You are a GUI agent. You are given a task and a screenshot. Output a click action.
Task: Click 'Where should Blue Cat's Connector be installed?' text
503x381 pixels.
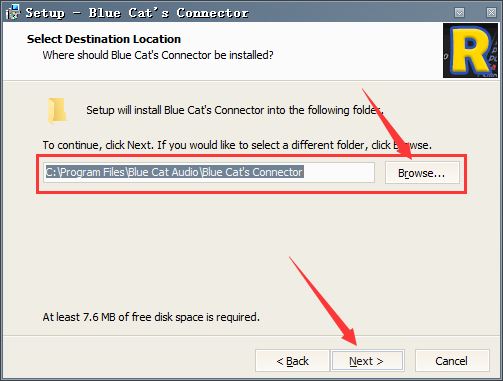click(x=158, y=55)
